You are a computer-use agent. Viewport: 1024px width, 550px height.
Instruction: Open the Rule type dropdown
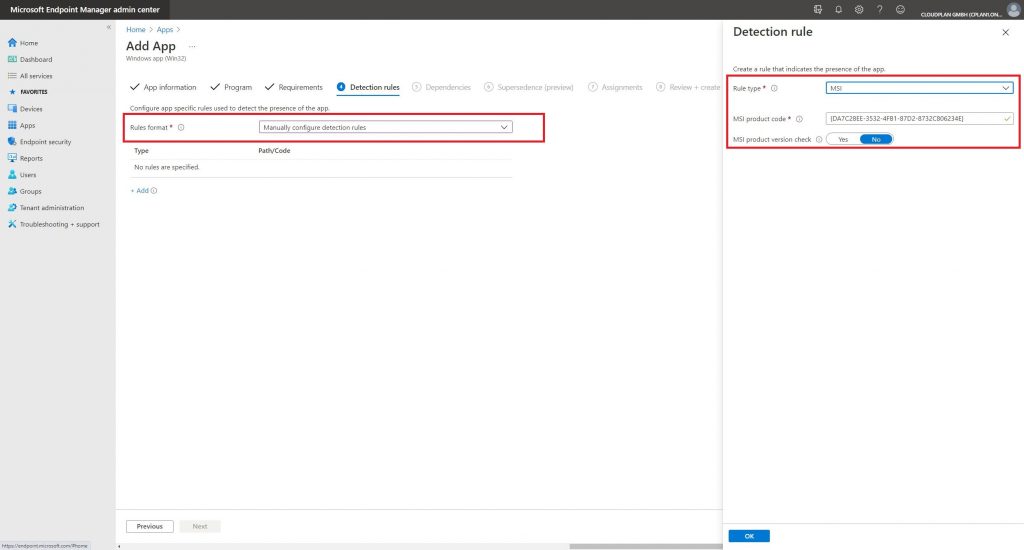[919, 88]
